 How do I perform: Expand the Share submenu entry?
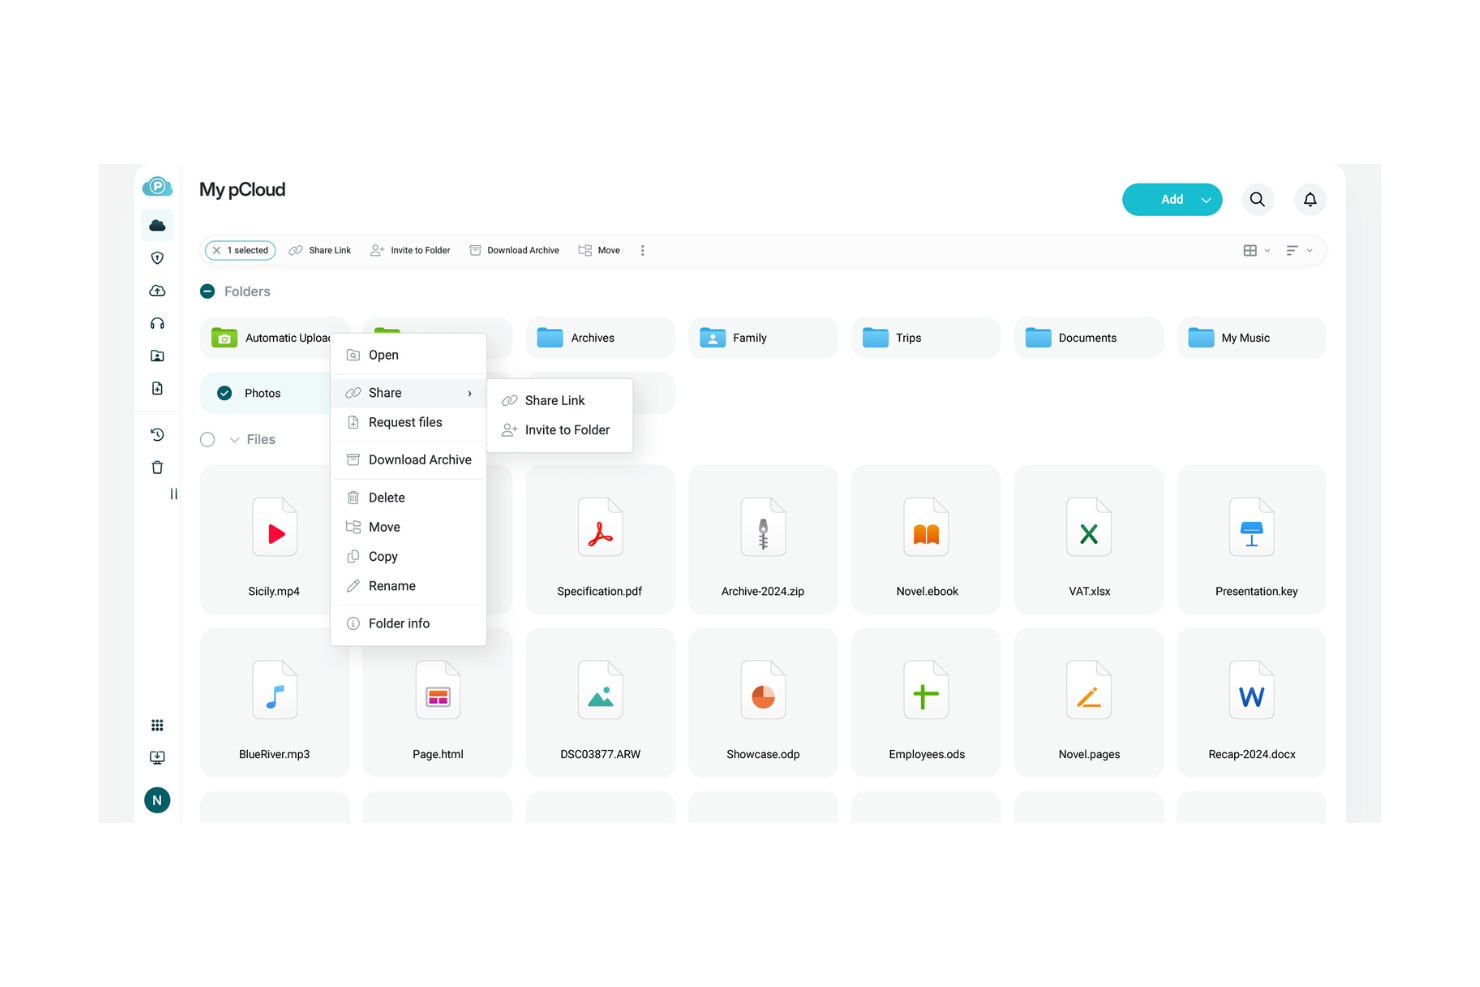(x=408, y=393)
